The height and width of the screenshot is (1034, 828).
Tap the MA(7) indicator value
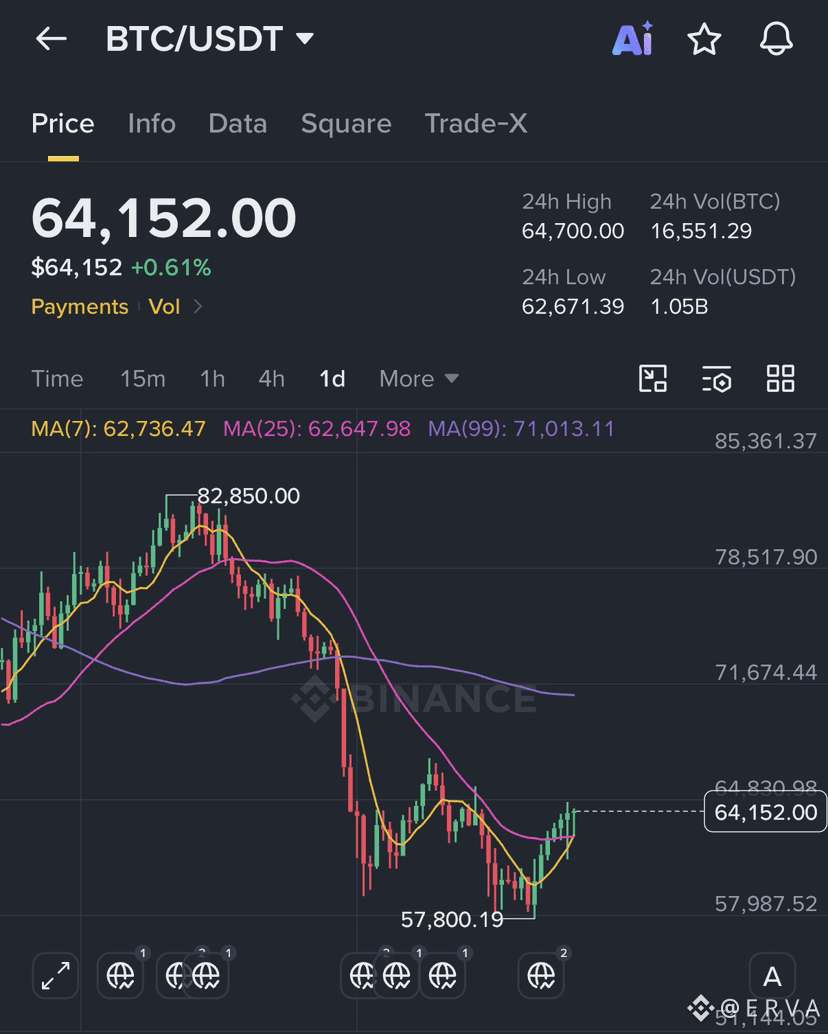(x=119, y=429)
